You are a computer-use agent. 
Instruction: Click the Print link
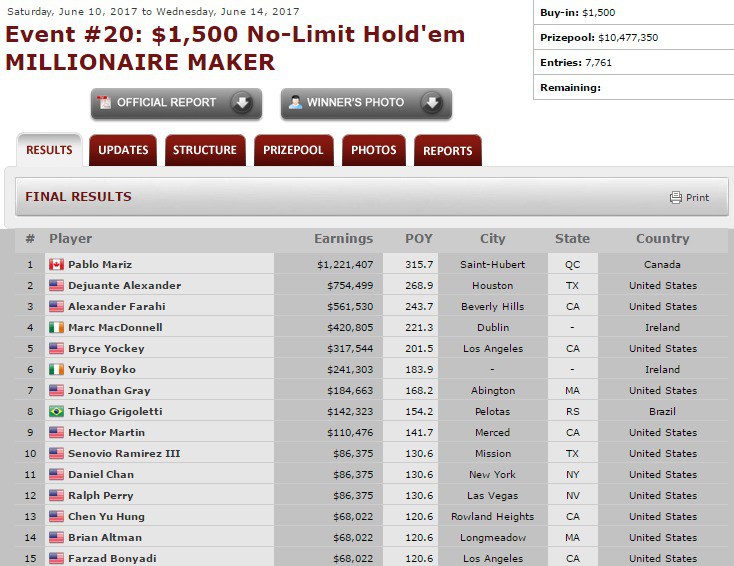pyautogui.click(x=697, y=198)
